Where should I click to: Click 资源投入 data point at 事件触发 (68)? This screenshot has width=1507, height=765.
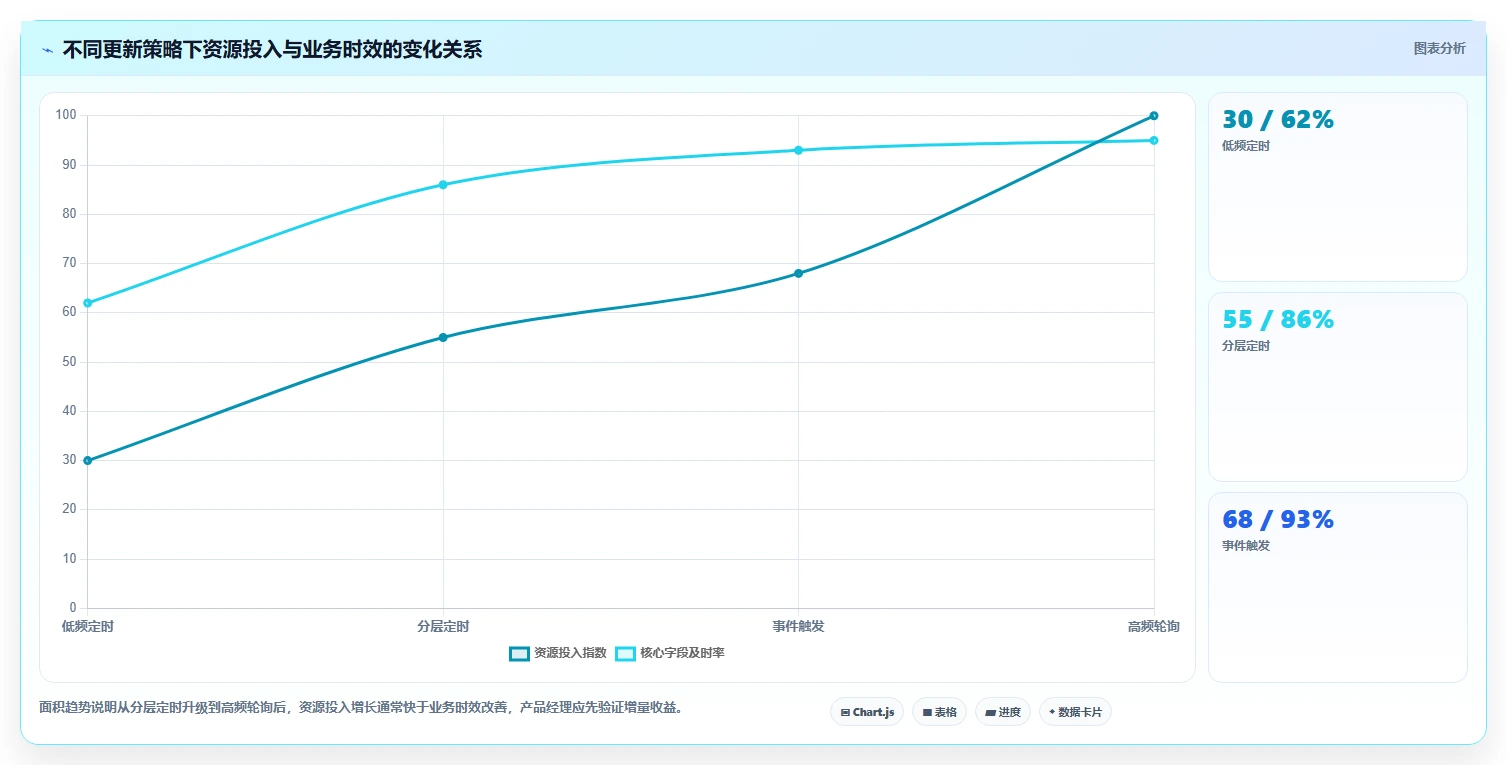click(x=798, y=273)
